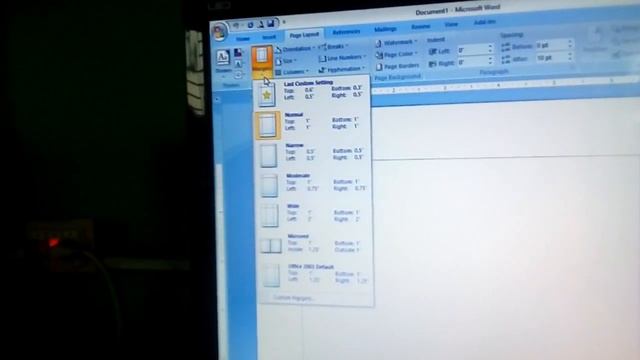Open the Size dropdown
This screenshot has width=640, height=360.
click(287, 61)
